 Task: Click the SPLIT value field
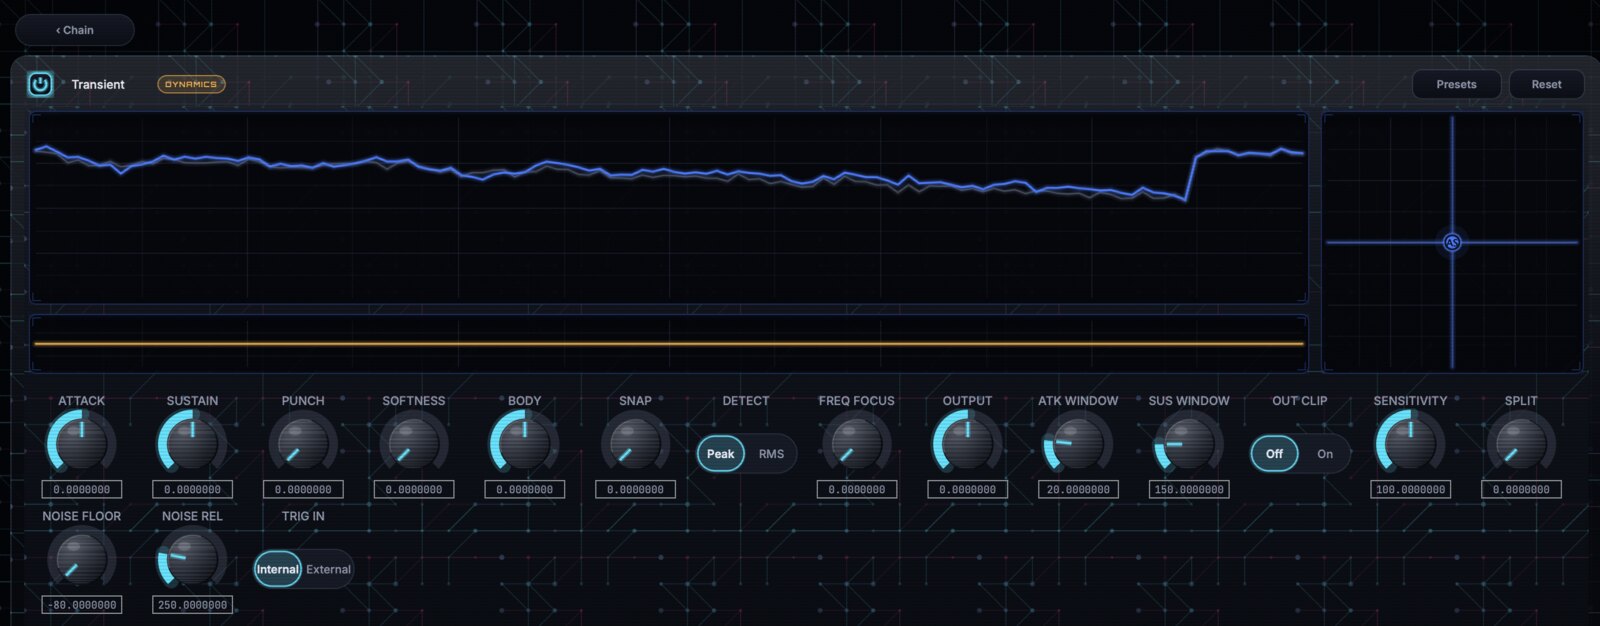(x=1521, y=490)
